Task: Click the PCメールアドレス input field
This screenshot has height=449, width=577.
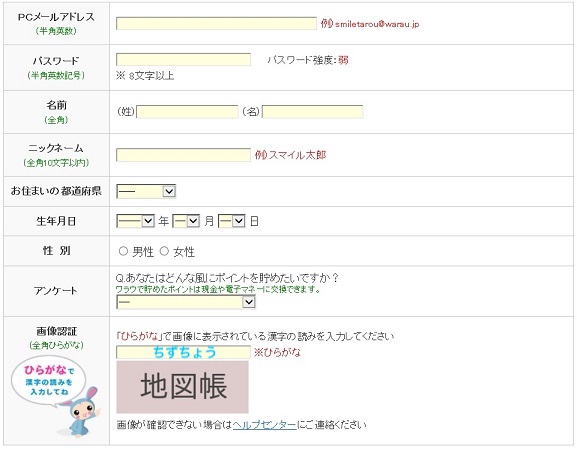Action: point(216,24)
